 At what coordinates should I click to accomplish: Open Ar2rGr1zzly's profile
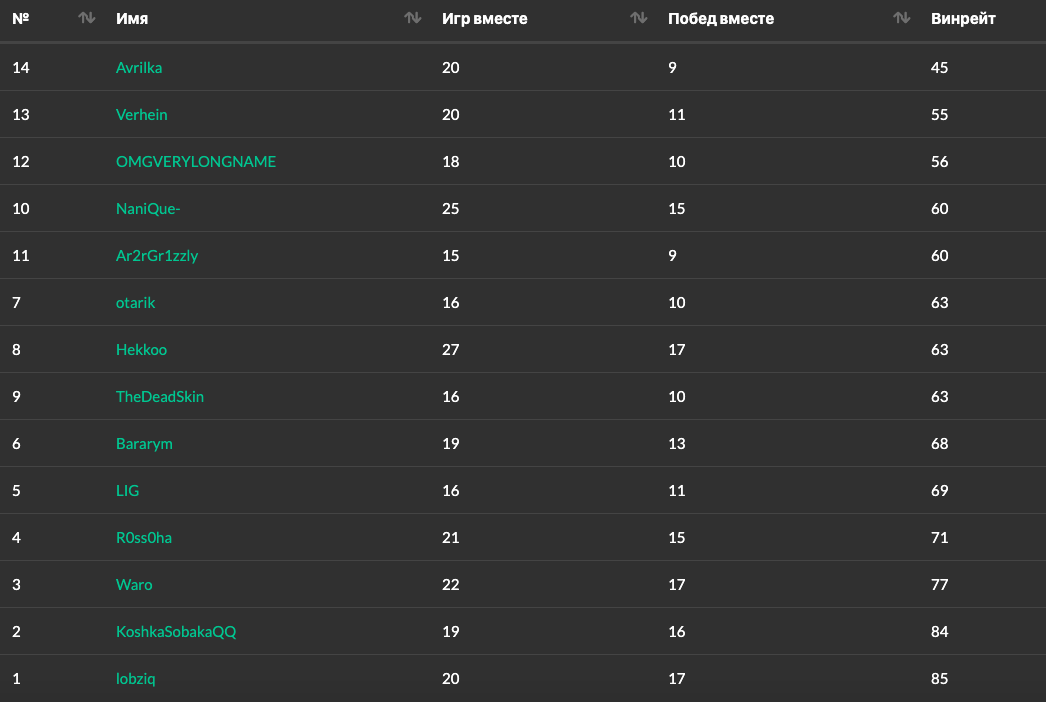(x=157, y=256)
